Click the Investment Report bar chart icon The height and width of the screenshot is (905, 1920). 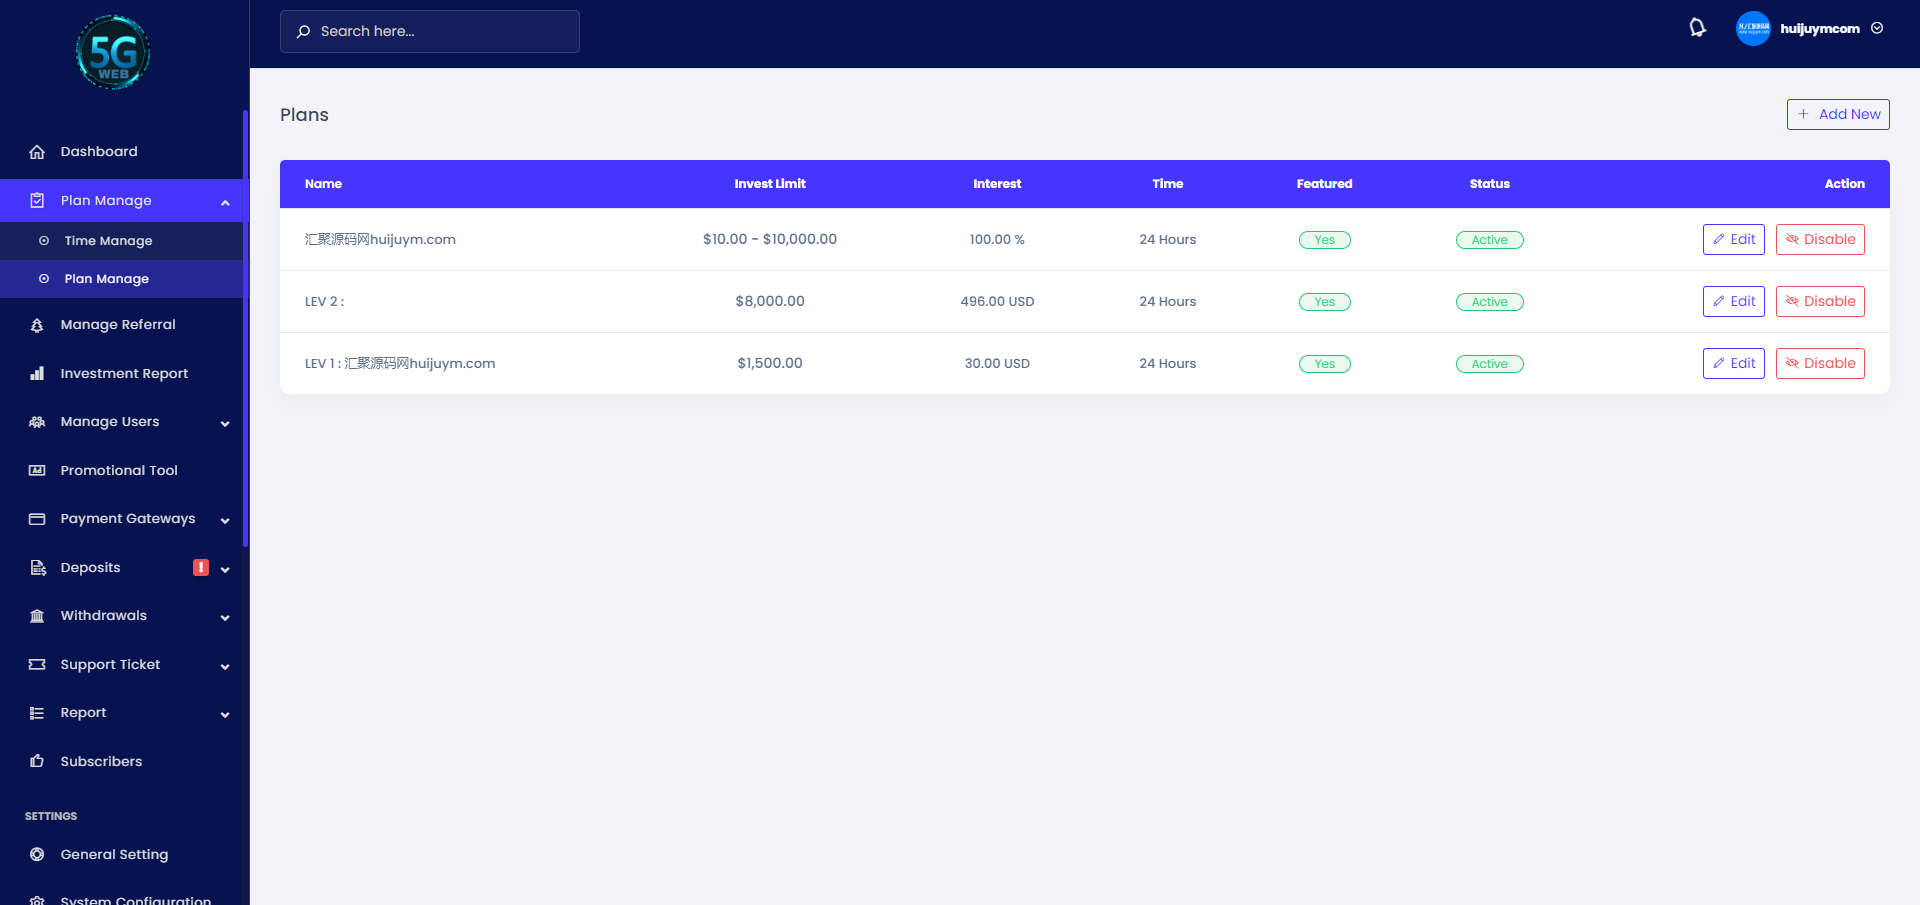point(37,373)
